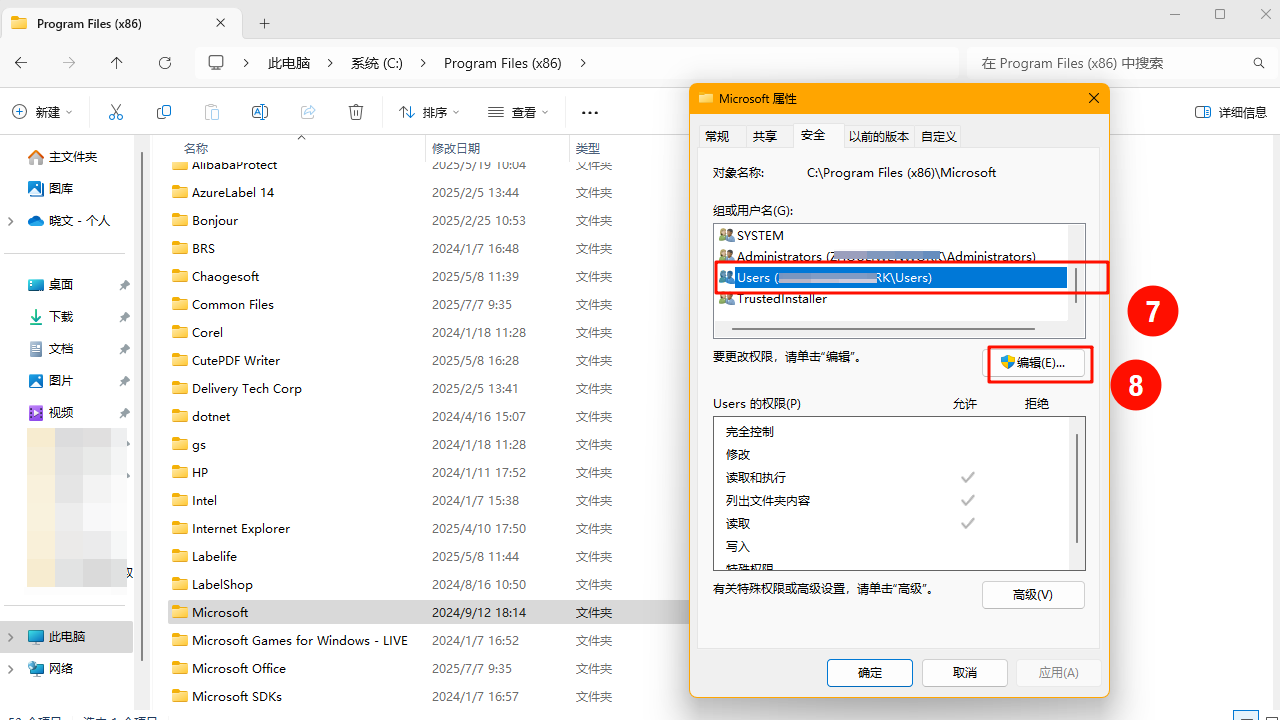Switch to the 自定义 tab

point(939,136)
